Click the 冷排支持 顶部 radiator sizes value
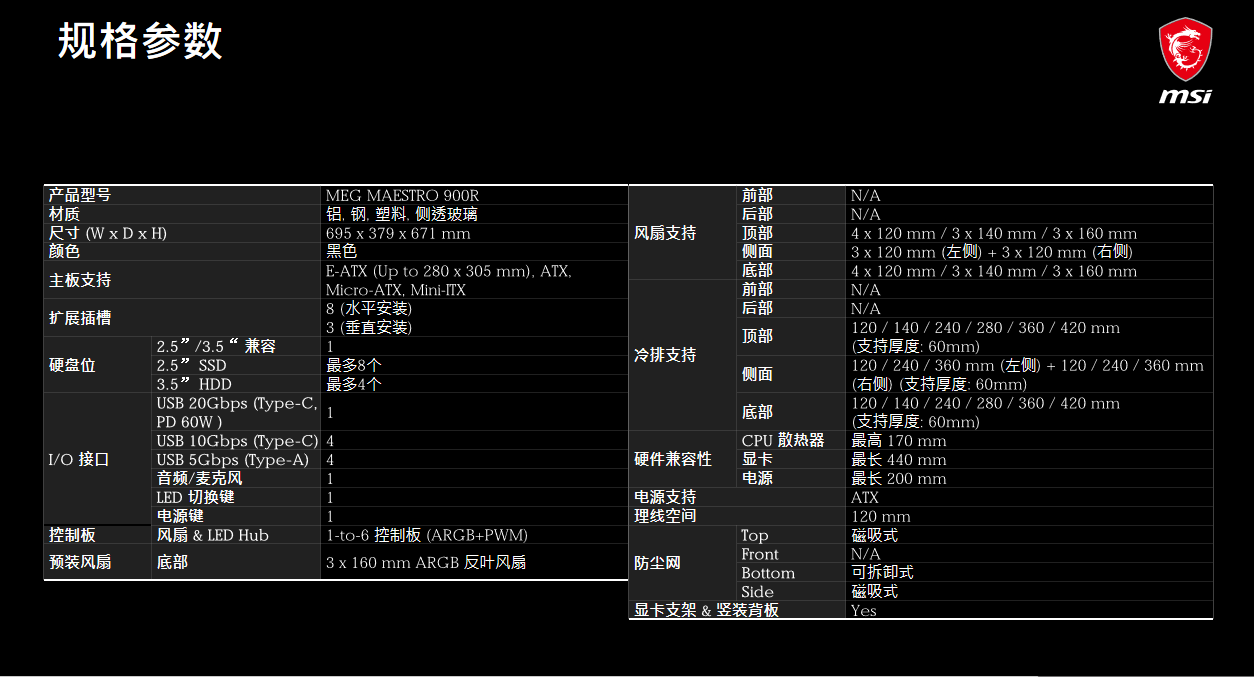Viewport: 1254px width, 677px height. coord(986,337)
